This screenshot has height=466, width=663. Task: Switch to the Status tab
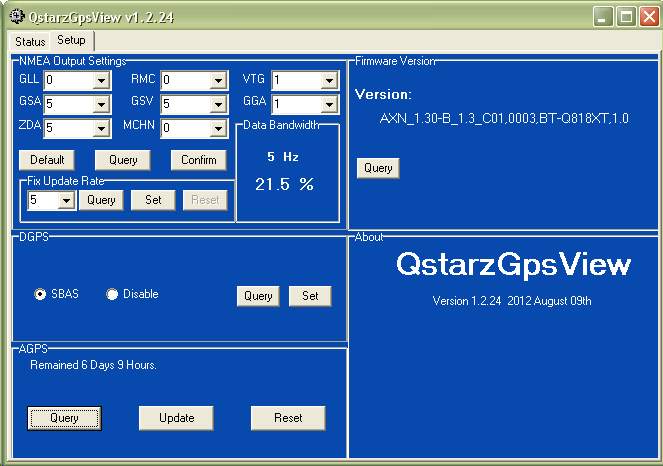click(x=30, y=41)
